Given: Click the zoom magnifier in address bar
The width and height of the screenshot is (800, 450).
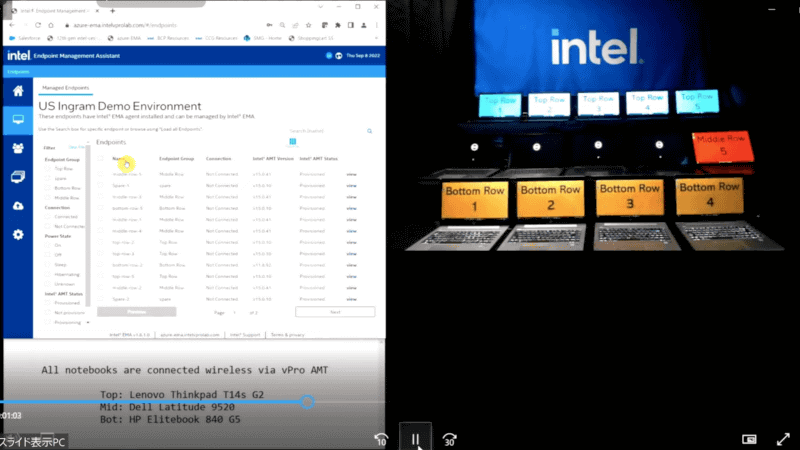Looking at the screenshot, I should (282, 25).
